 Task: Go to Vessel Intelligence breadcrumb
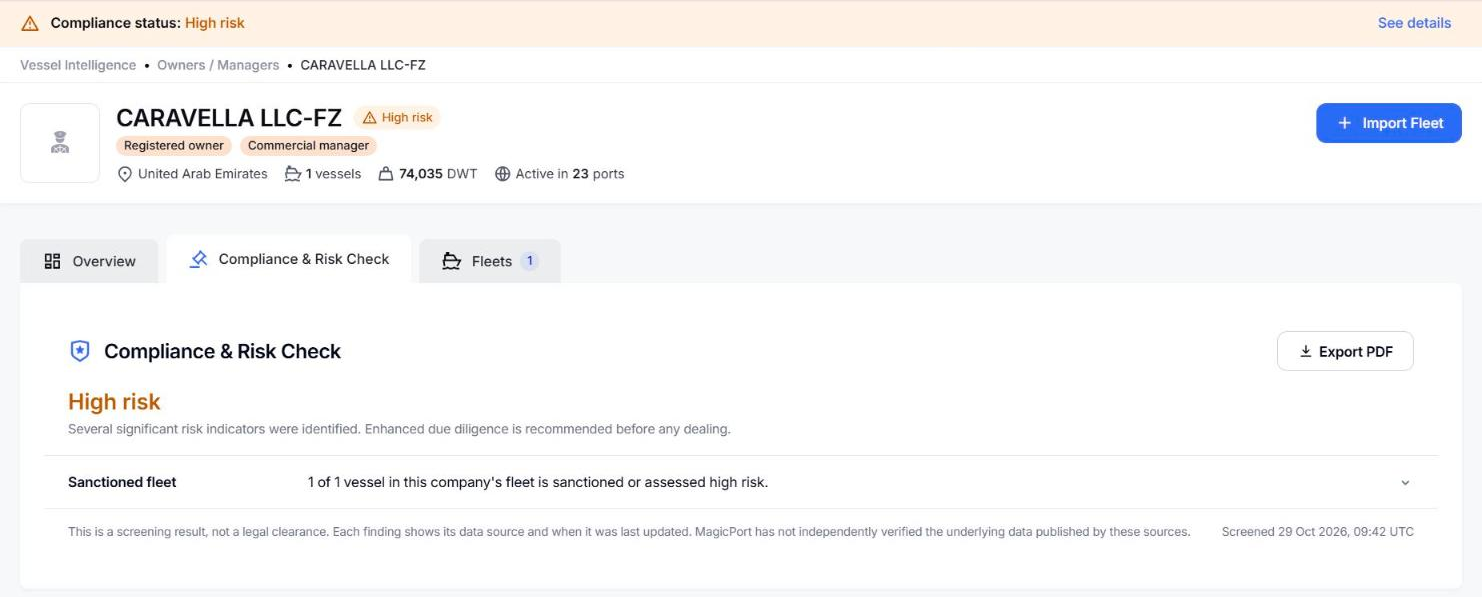tap(78, 65)
